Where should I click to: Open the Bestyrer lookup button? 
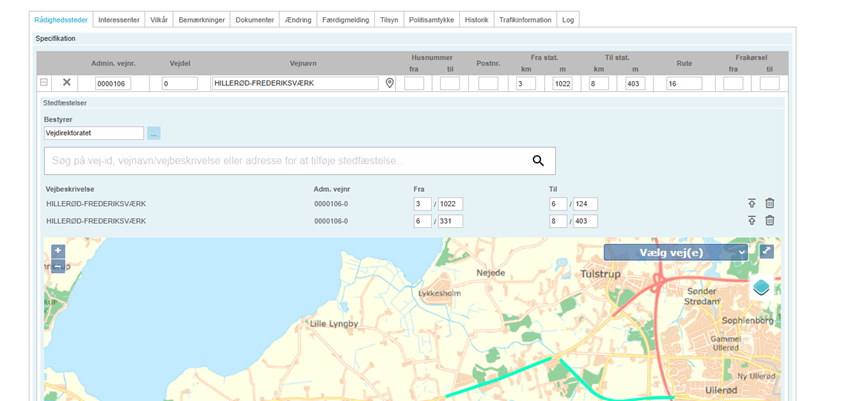pos(154,133)
